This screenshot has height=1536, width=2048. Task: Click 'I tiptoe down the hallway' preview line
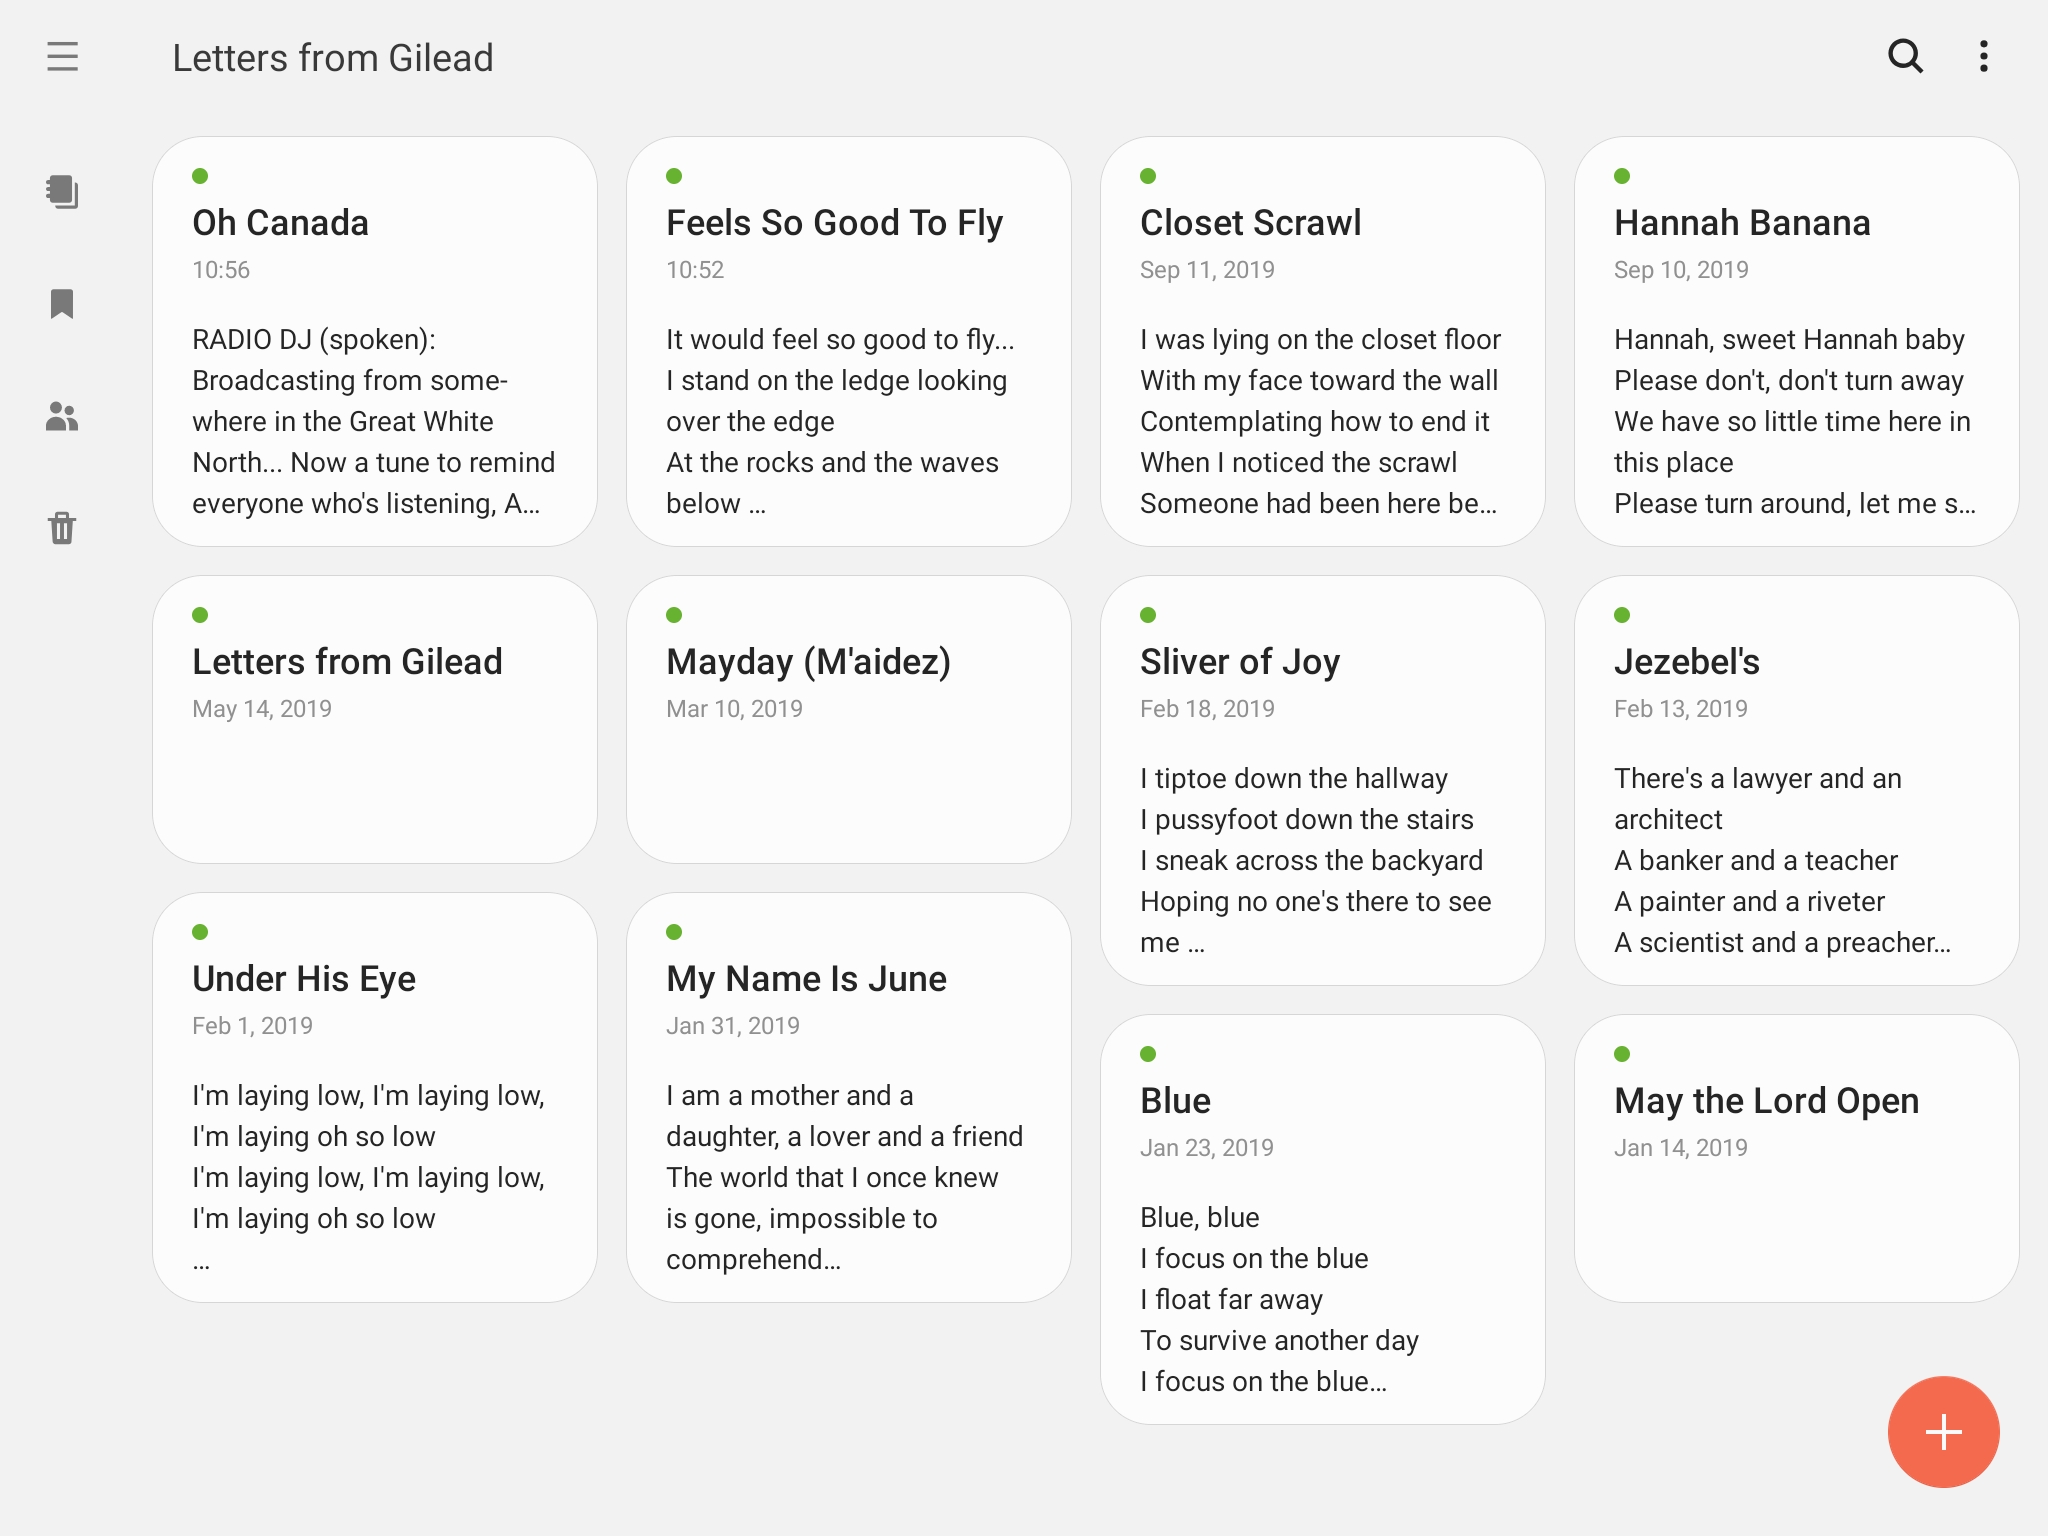coord(1294,779)
